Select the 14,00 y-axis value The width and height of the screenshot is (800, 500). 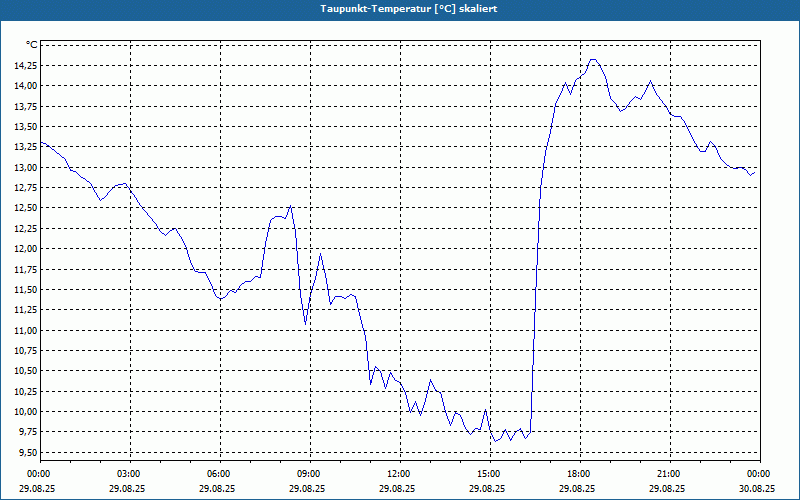click(27, 86)
